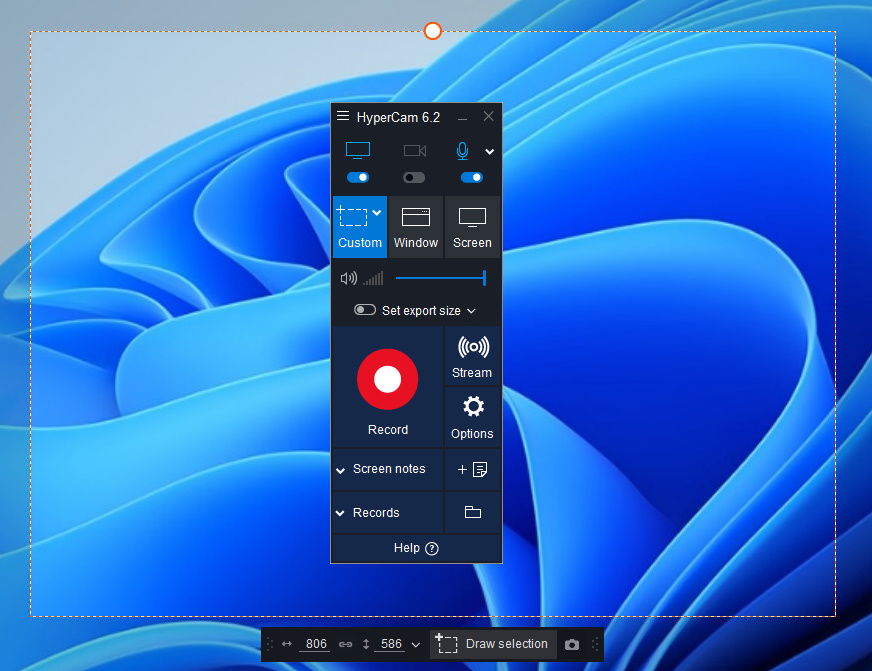
Task: Select the Window capture mode
Action: [x=415, y=227]
